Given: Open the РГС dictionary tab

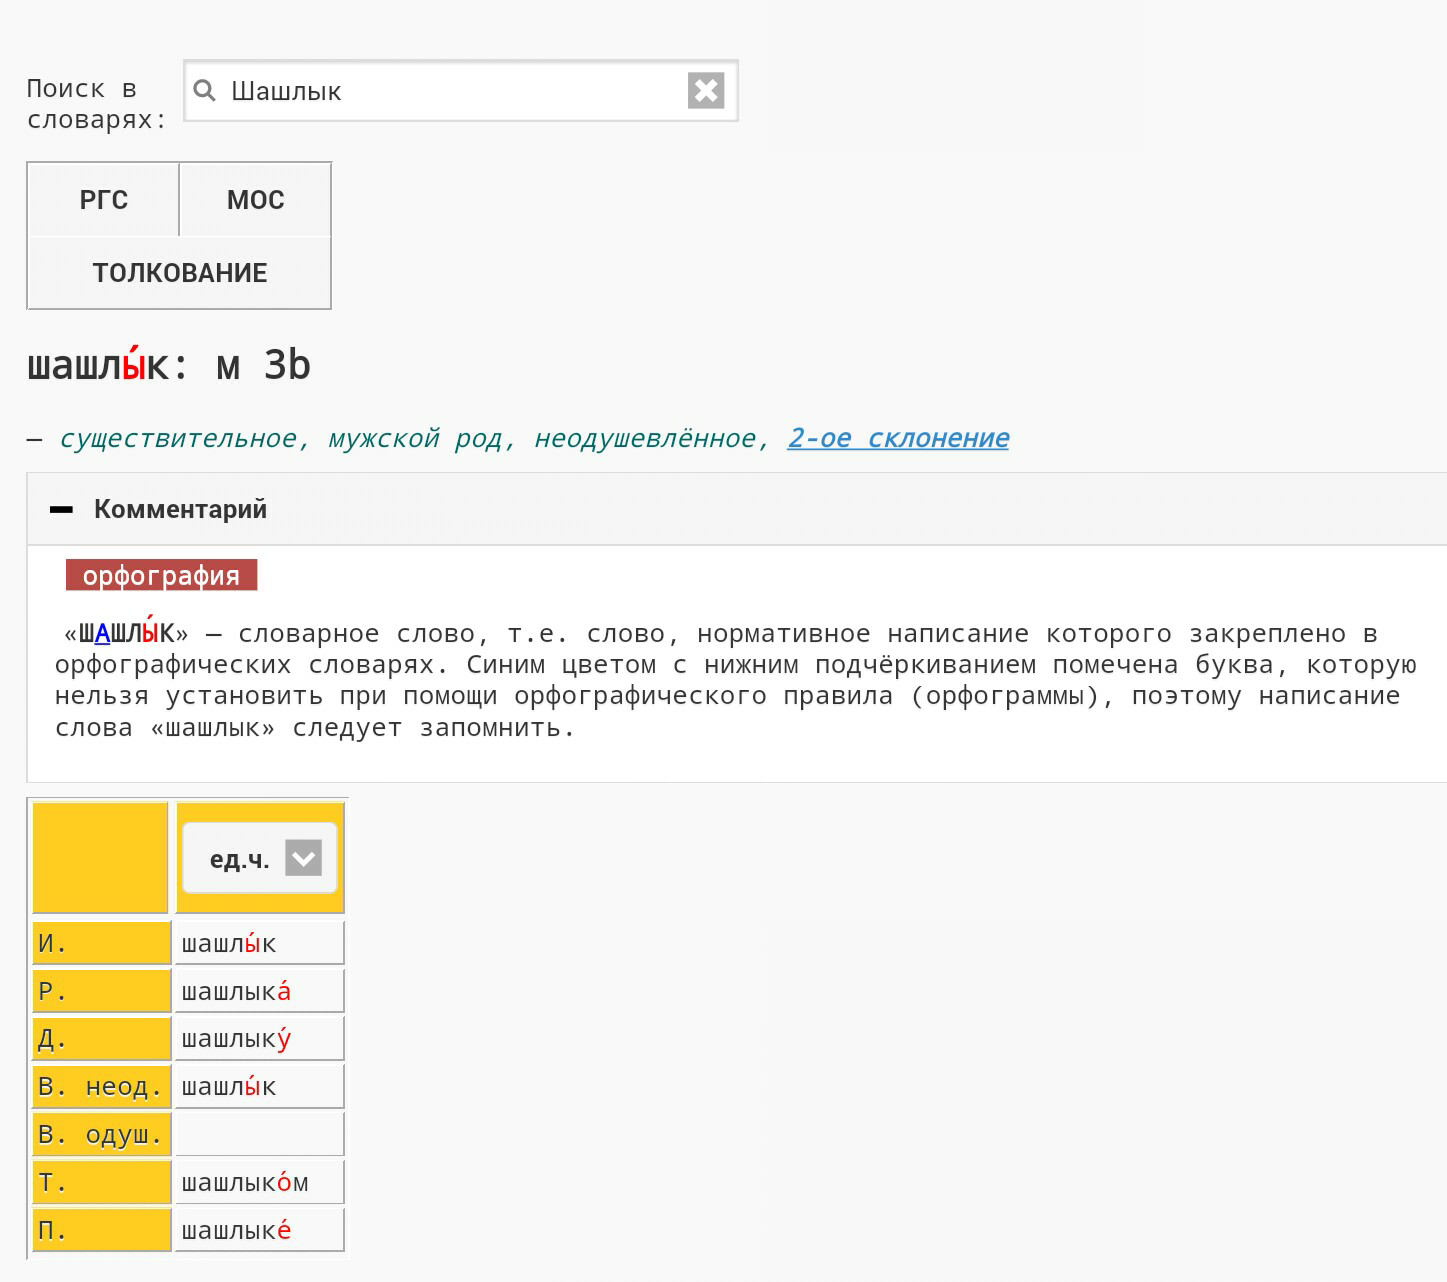Looking at the screenshot, I should click(104, 200).
